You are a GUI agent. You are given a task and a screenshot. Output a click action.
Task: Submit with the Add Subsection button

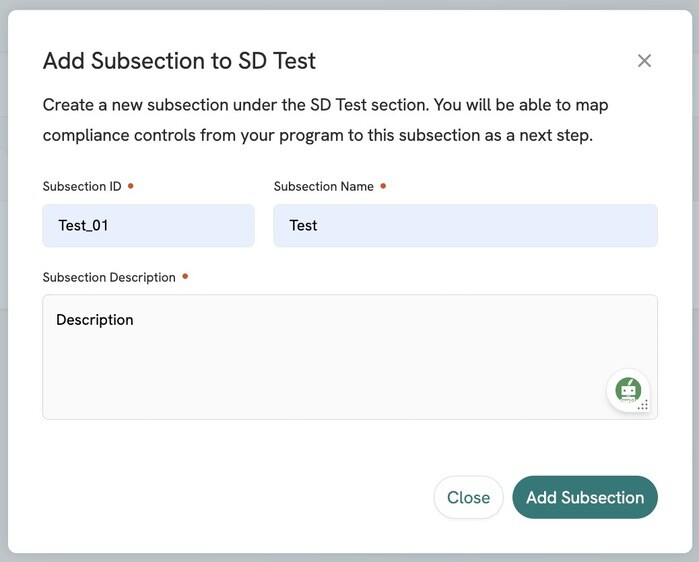tap(585, 497)
